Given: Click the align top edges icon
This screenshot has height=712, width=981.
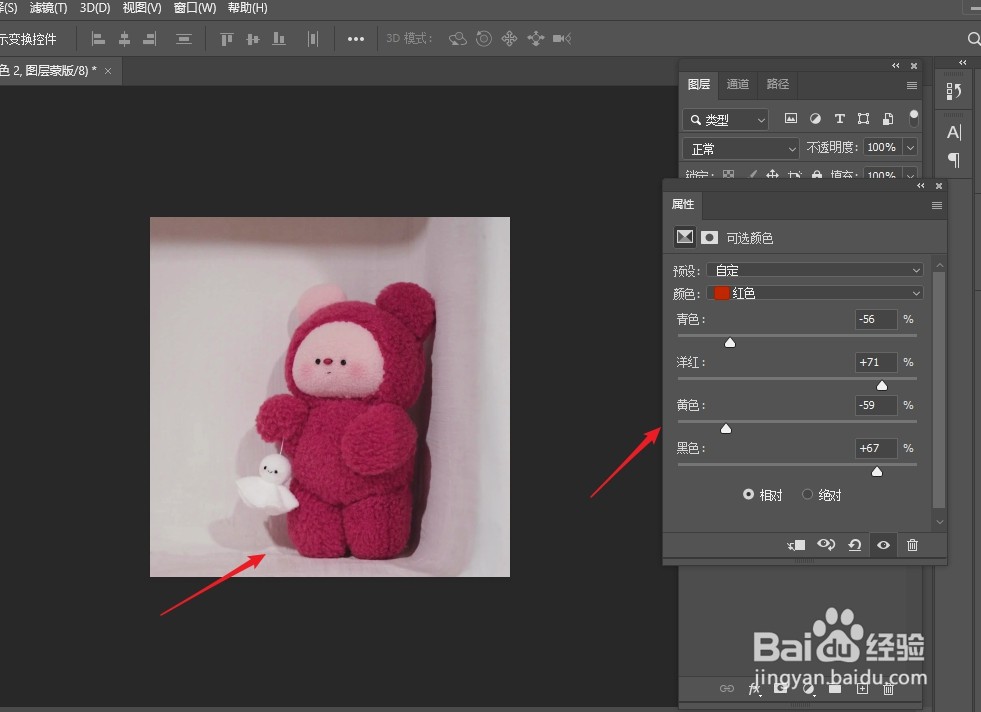Looking at the screenshot, I should [x=226, y=39].
